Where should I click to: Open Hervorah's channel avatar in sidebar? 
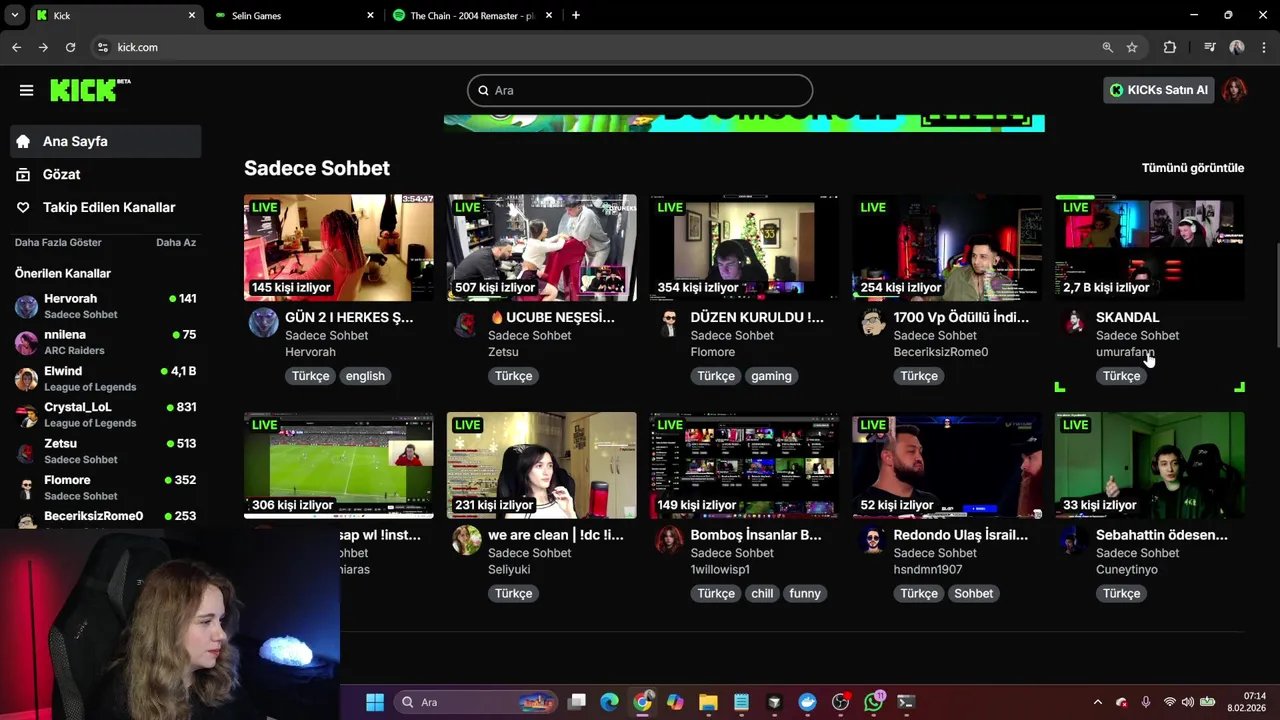[27, 306]
